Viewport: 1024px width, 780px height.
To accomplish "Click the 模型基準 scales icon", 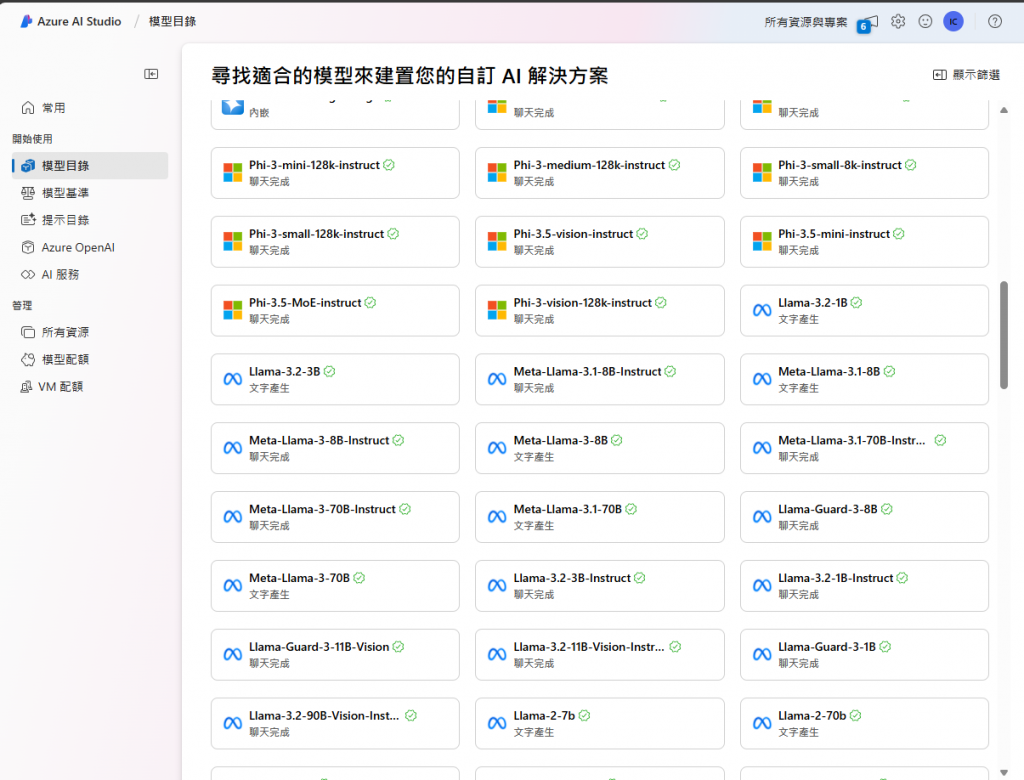I will pyautogui.click(x=28, y=193).
